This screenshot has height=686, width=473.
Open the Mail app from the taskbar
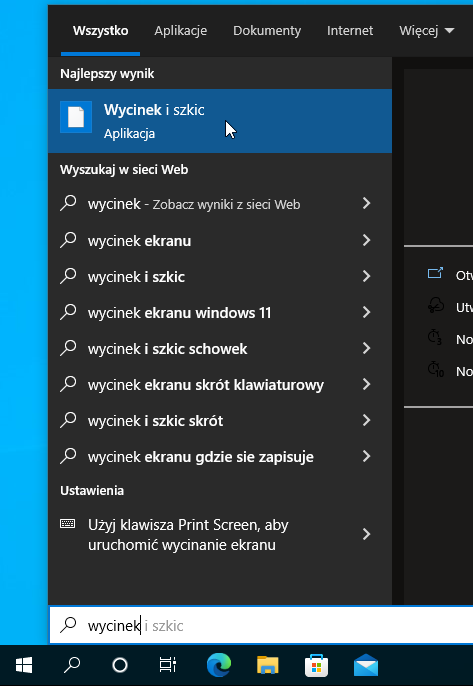366,666
